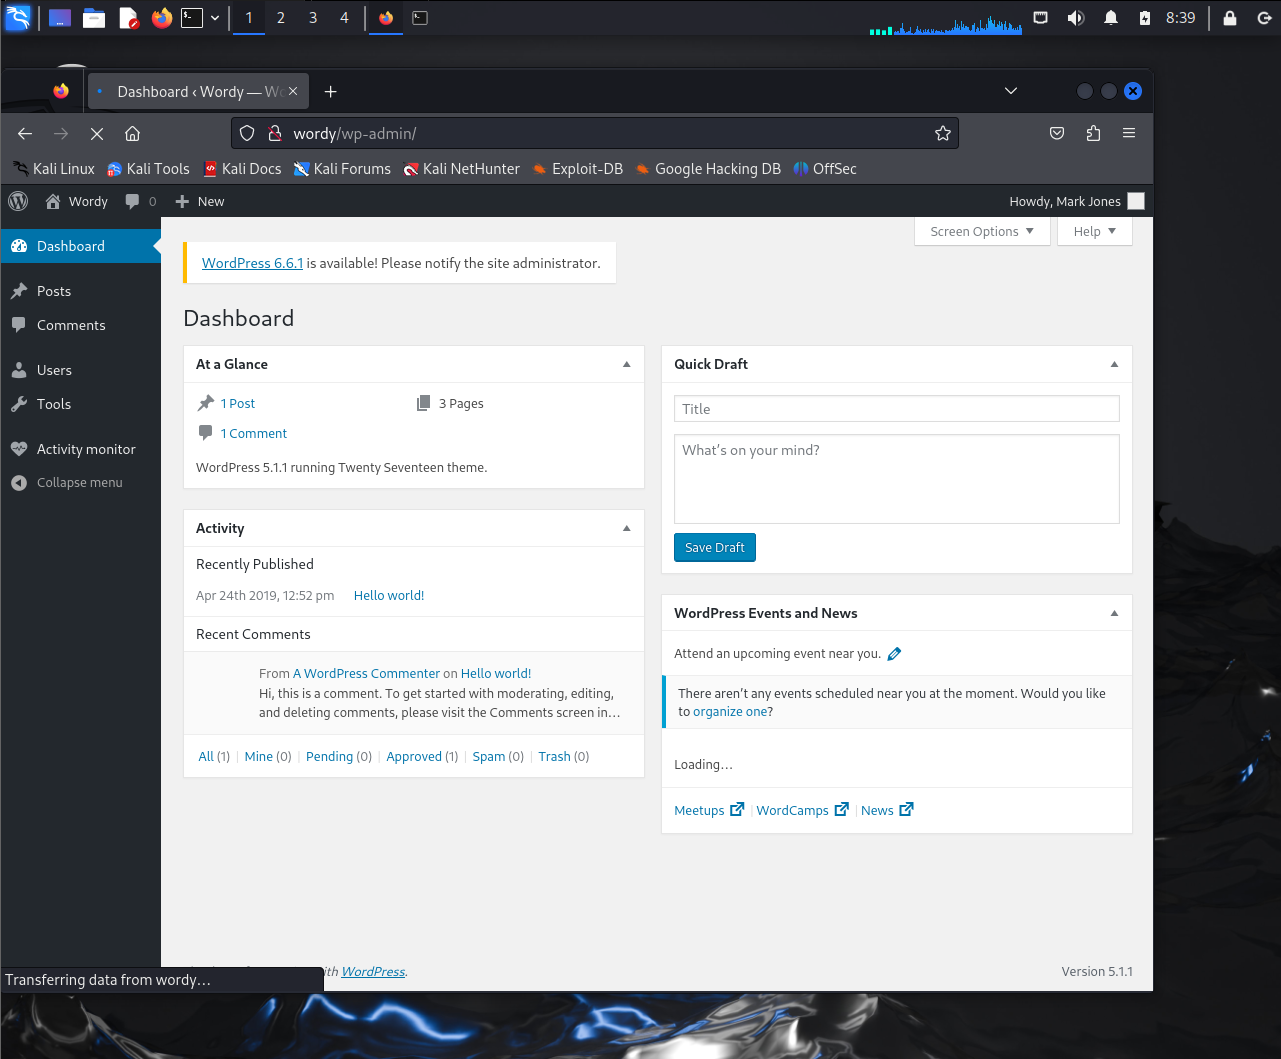Image resolution: width=1281 pixels, height=1059 pixels.
Task: Collapse the admin sidebar menu
Action: 80,482
